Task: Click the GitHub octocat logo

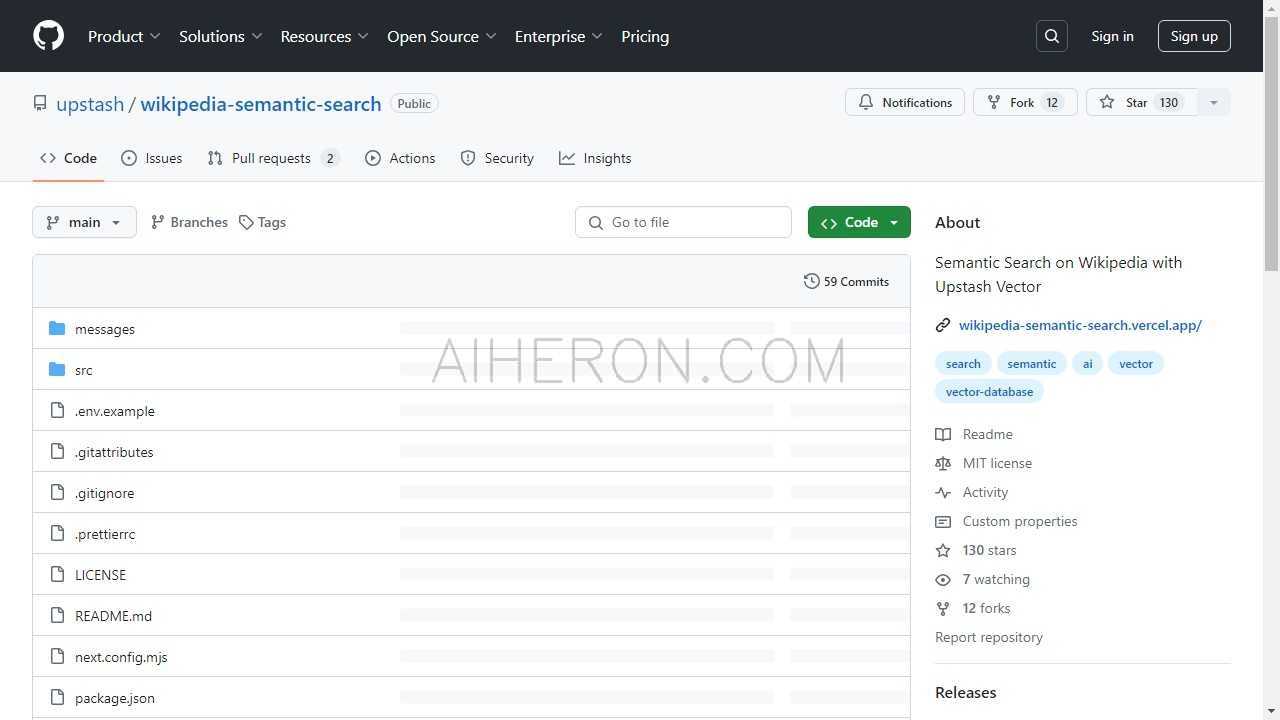Action: click(48, 36)
